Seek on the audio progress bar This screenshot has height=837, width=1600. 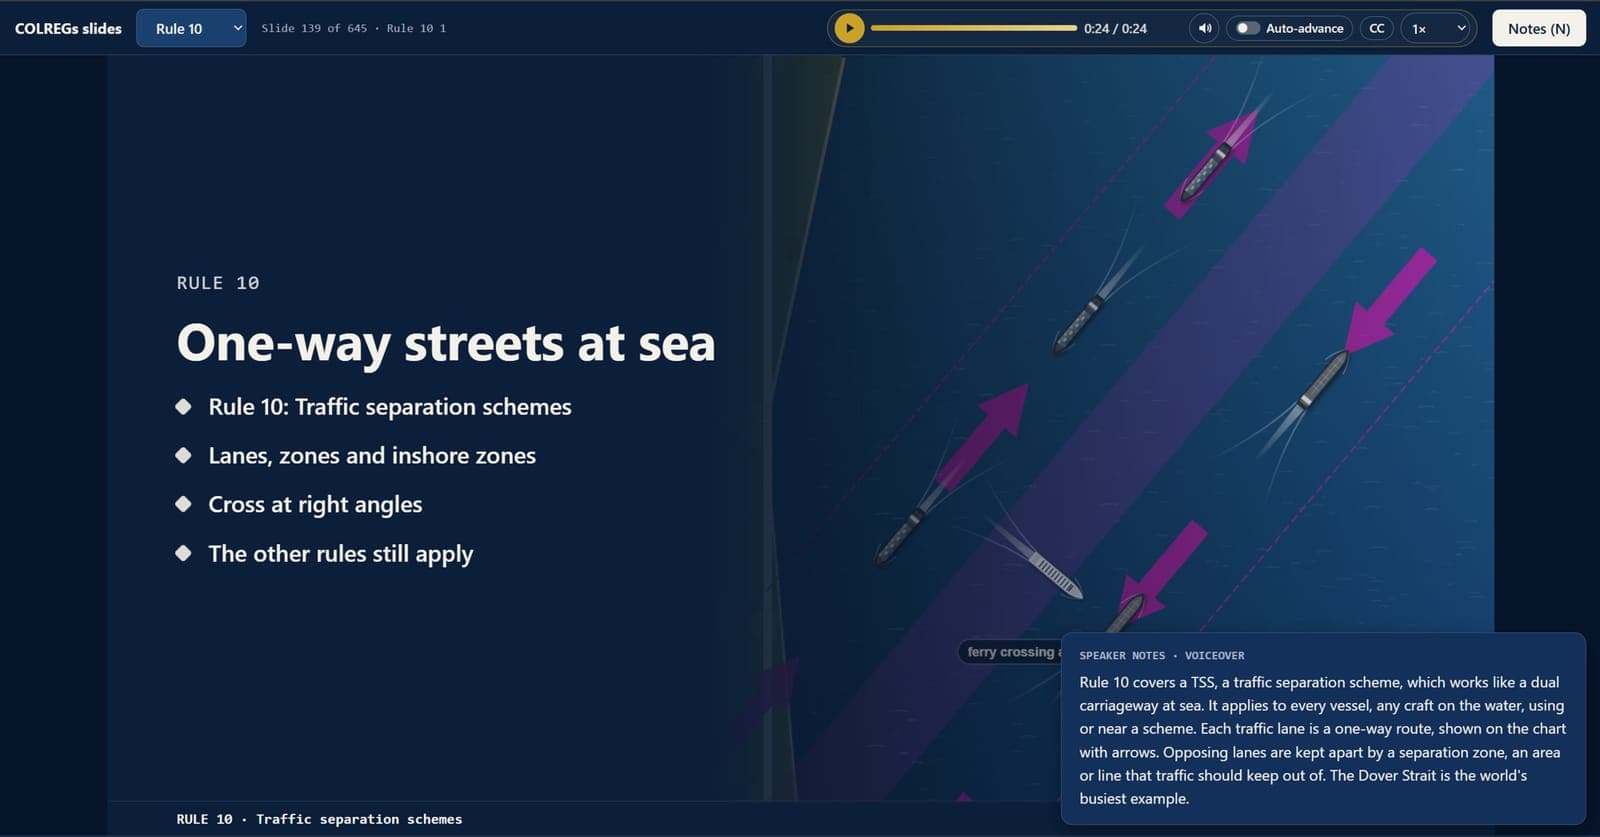974,28
